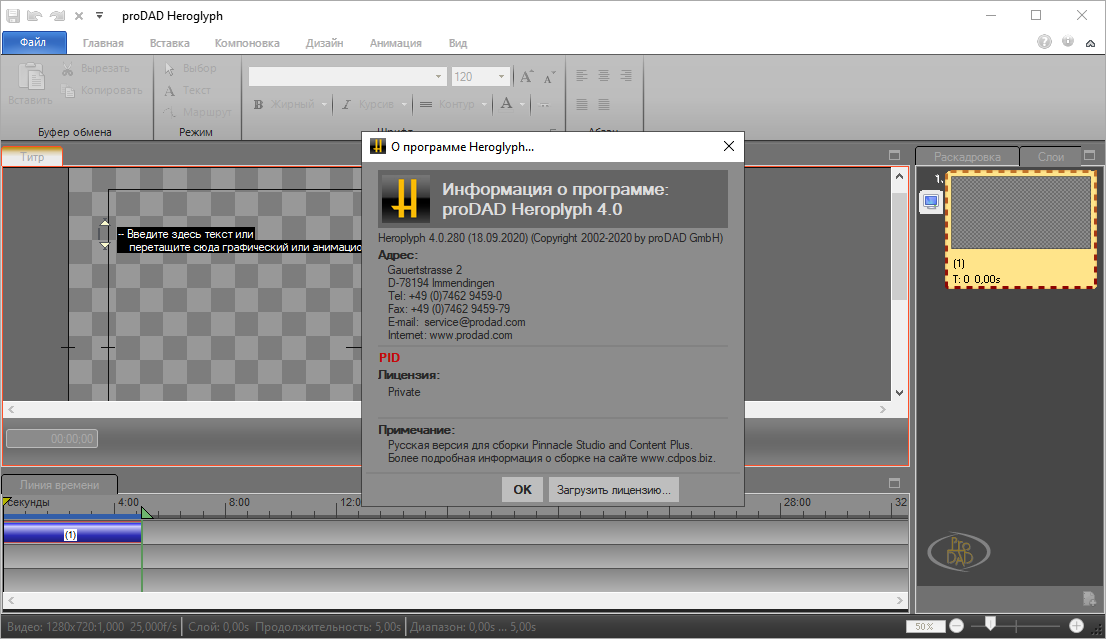Screen dimensions: 1106x639
Task: Switch to the Главная ribbon tab
Action: click(103, 43)
